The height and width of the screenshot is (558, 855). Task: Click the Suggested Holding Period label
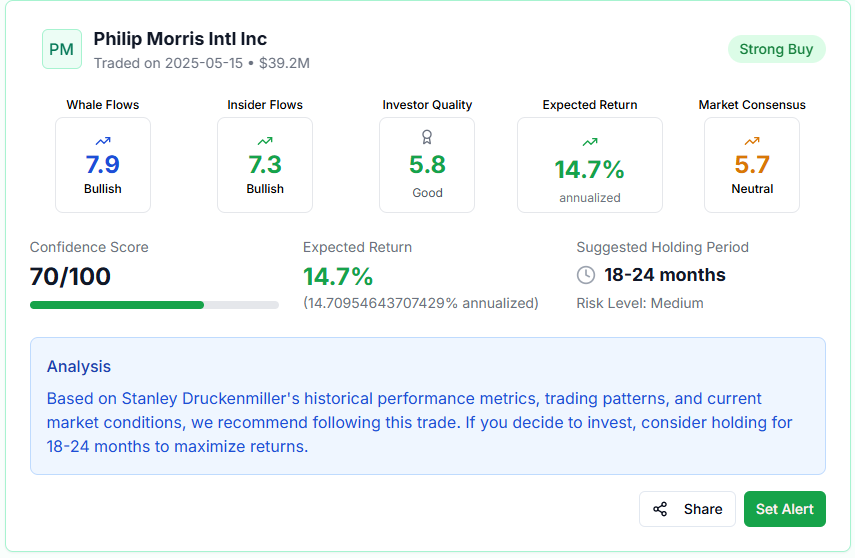click(663, 247)
